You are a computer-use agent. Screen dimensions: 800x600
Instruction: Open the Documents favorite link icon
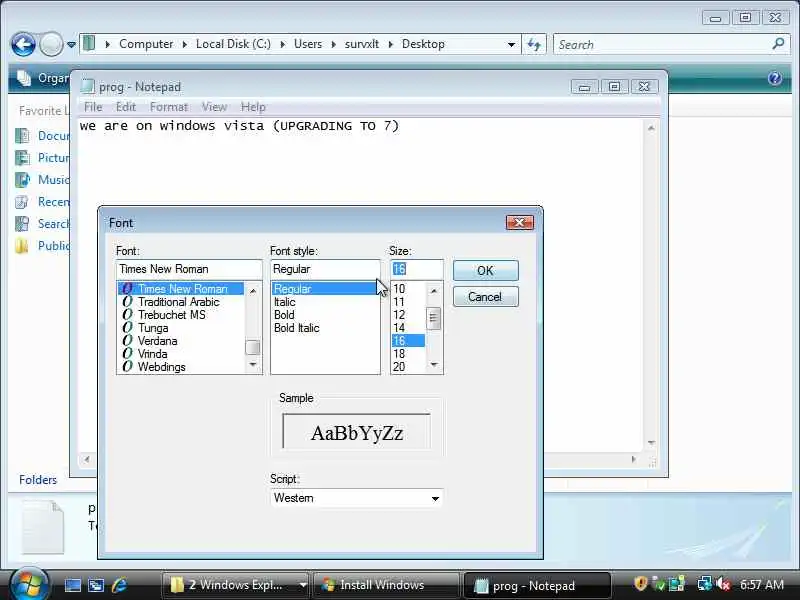pos(22,136)
